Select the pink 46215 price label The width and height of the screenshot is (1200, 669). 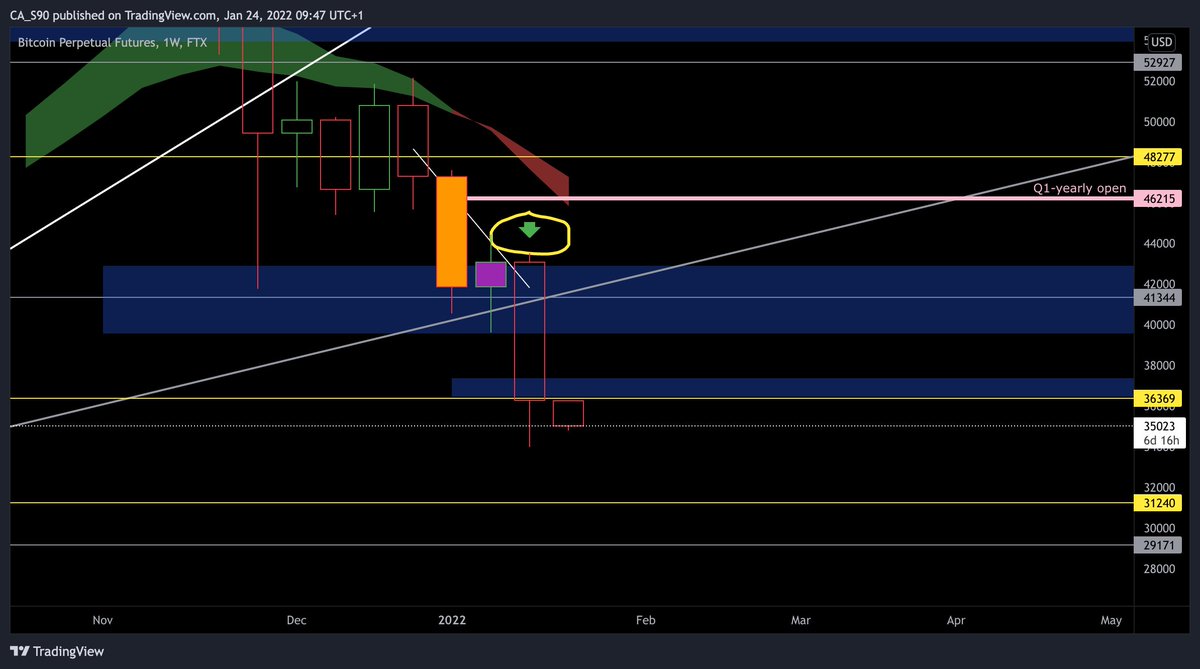click(x=1159, y=200)
